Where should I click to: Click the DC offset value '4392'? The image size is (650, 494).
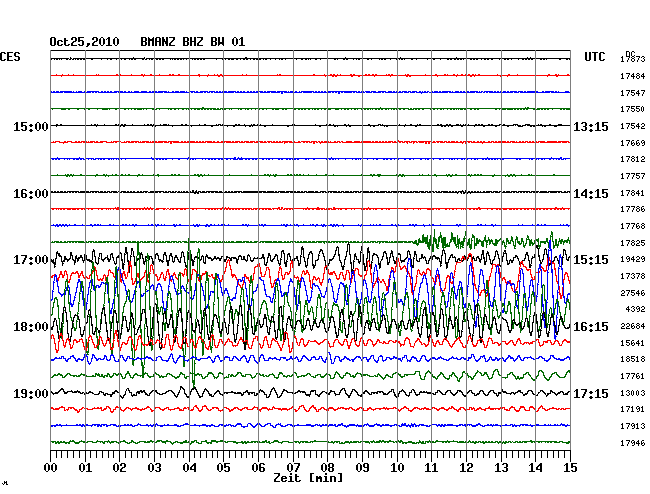(x=635, y=309)
